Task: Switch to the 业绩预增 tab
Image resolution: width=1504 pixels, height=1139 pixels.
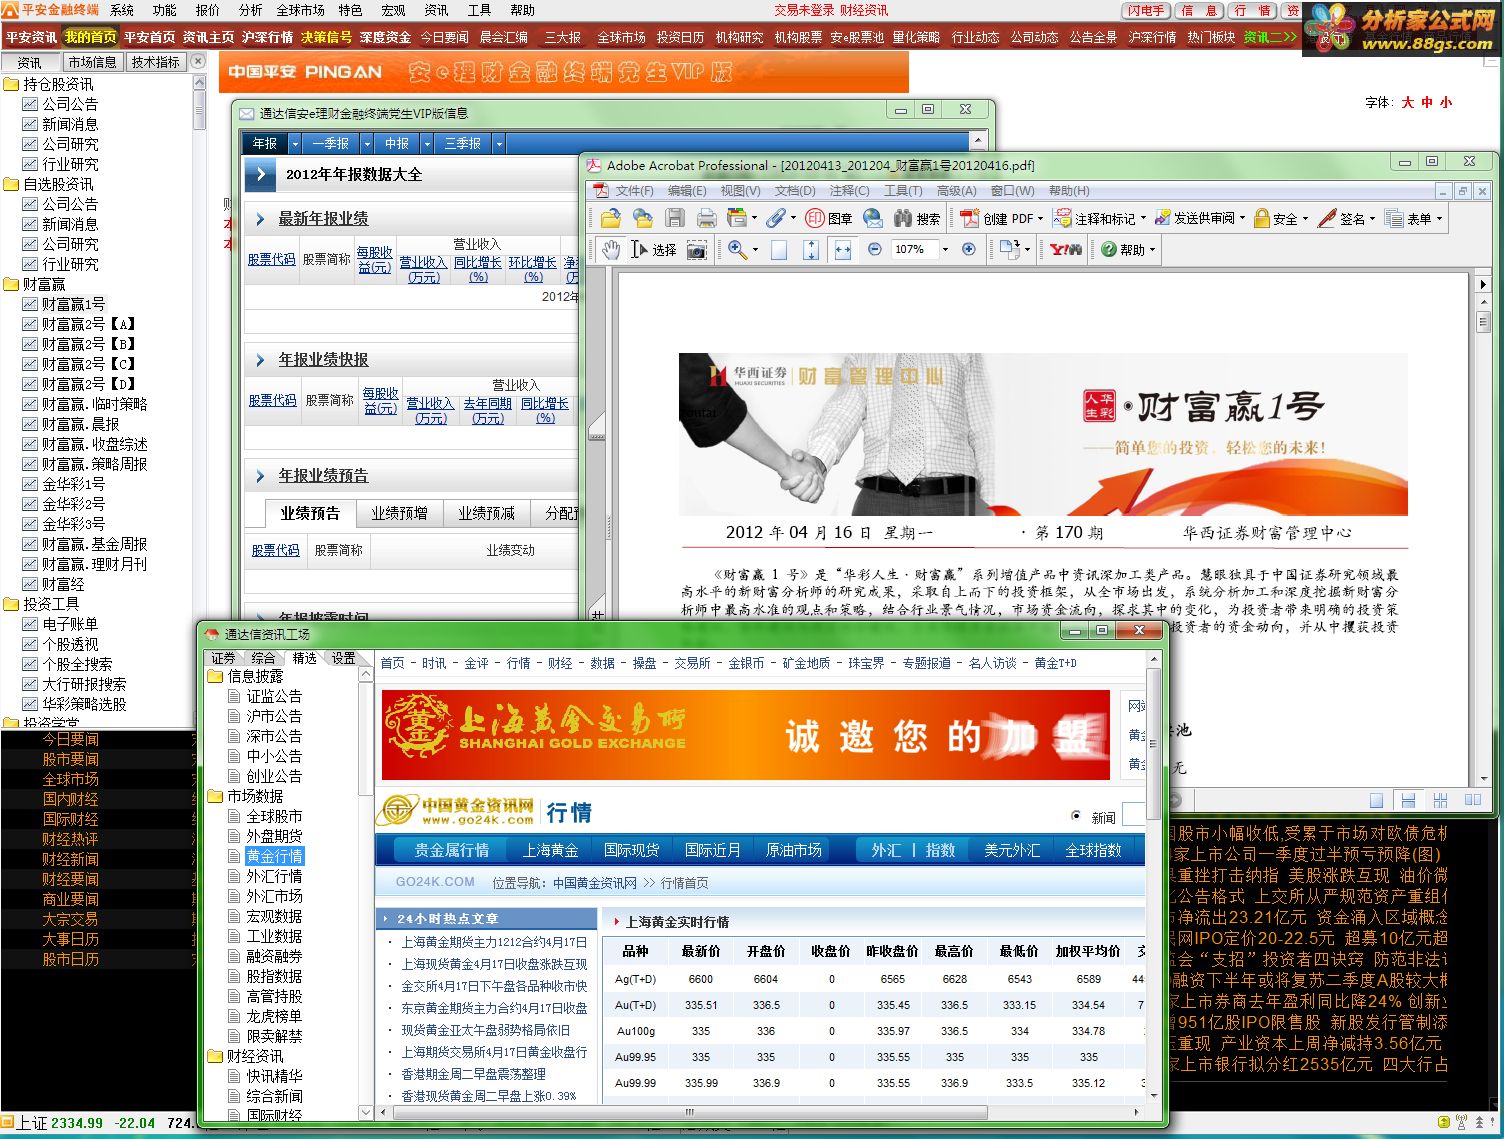Action: tap(399, 513)
